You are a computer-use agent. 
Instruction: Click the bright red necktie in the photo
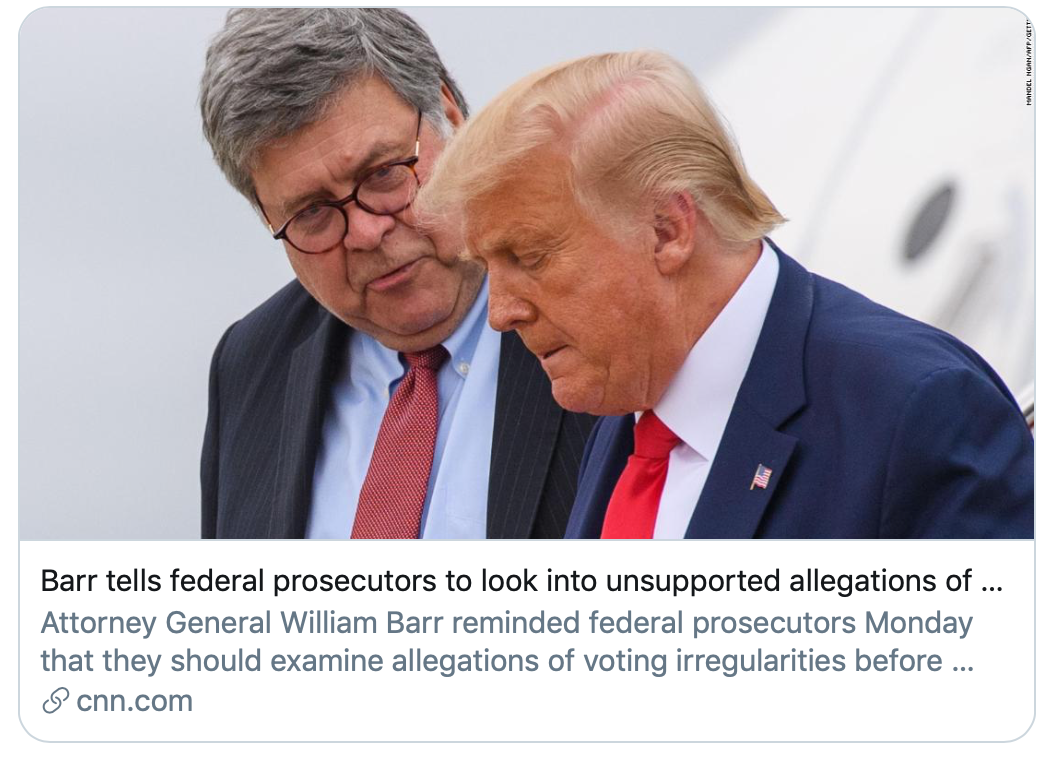[637, 476]
